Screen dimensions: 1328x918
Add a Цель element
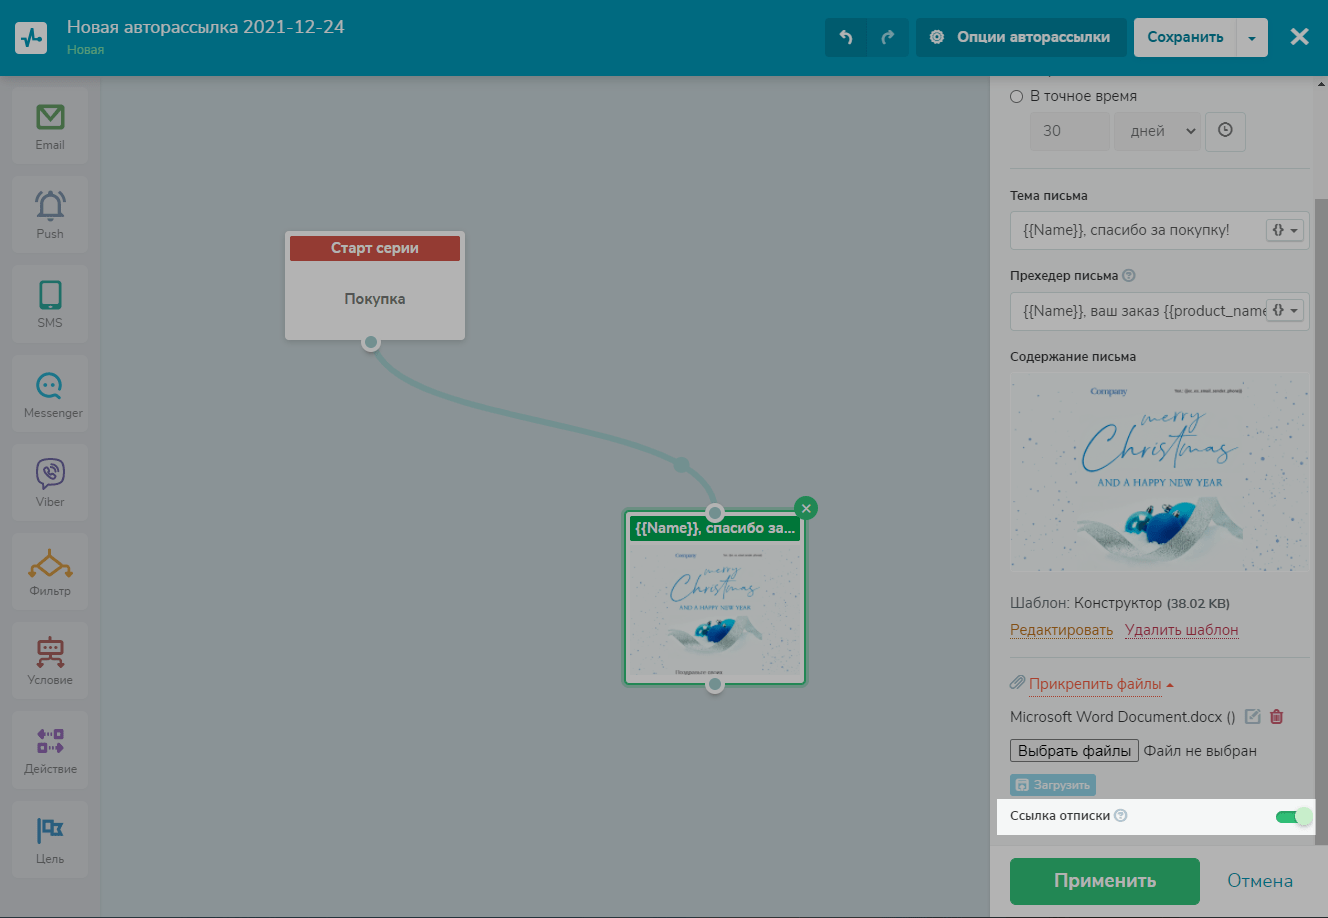50,838
